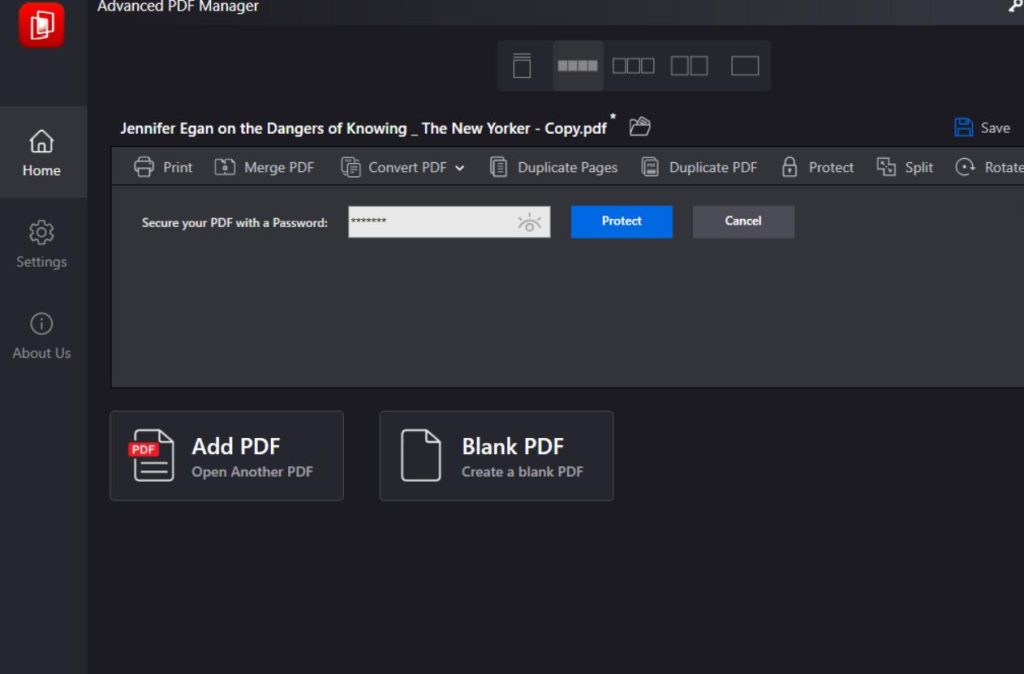The height and width of the screenshot is (674, 1024).
Task: Click Duplicate PDF in toolbar
Action: (699, 167)
